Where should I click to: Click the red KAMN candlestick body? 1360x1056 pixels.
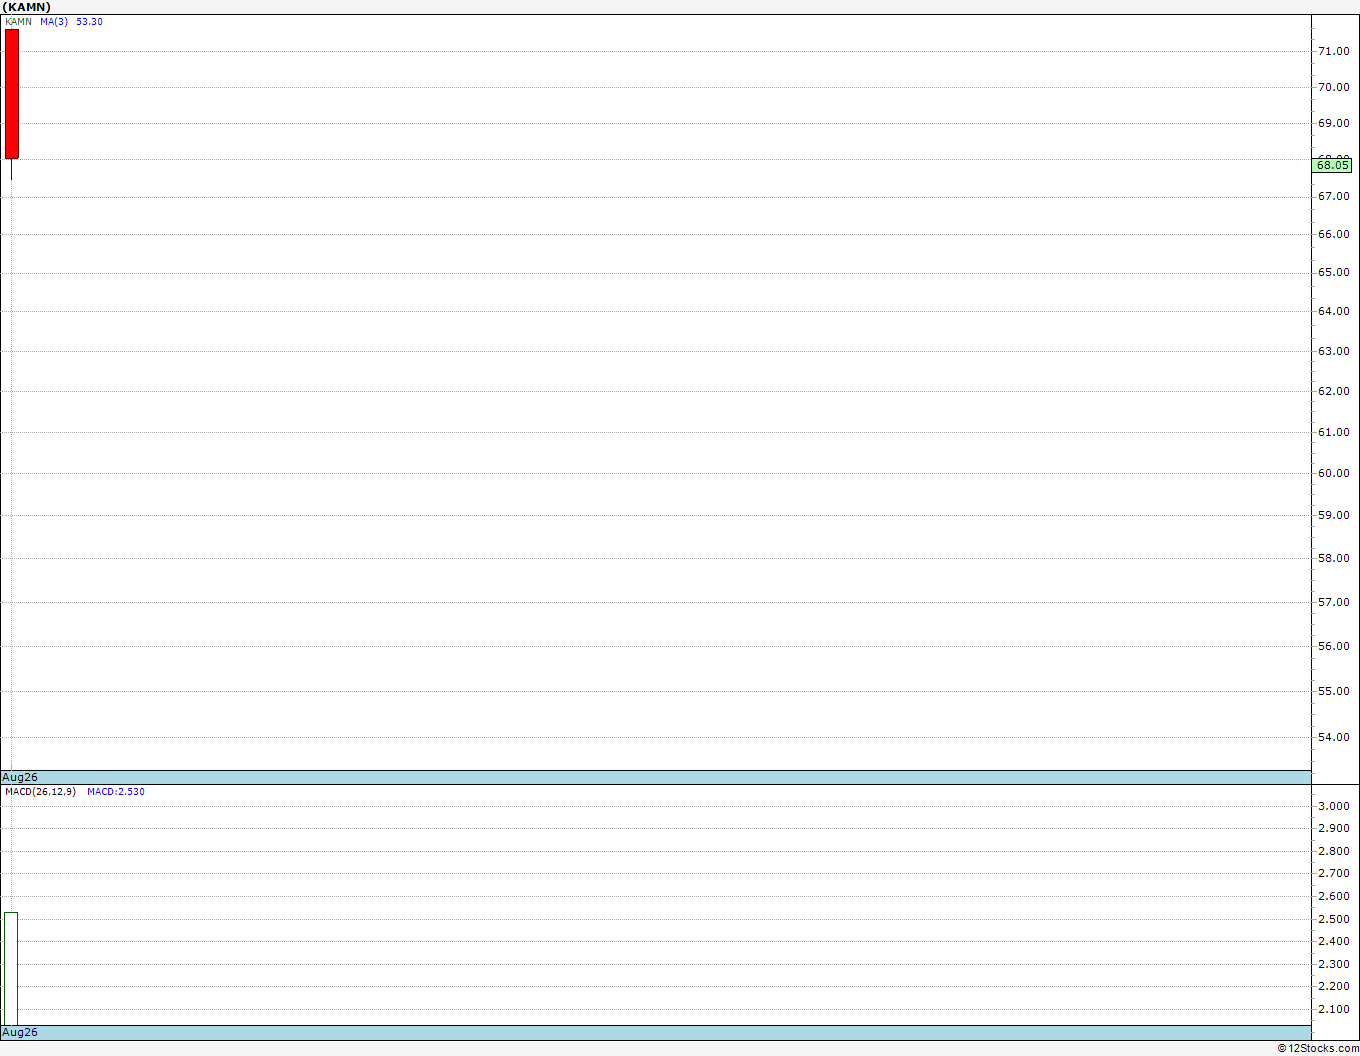click(12, 94)
